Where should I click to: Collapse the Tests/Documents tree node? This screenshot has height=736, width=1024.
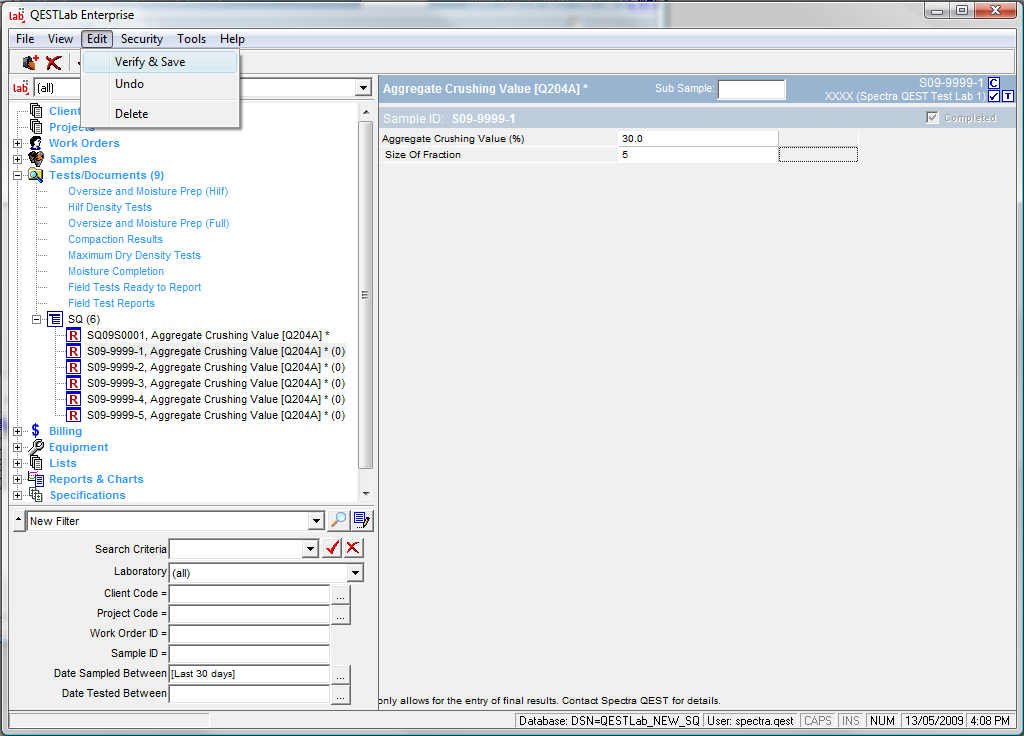tap(17, 175)
